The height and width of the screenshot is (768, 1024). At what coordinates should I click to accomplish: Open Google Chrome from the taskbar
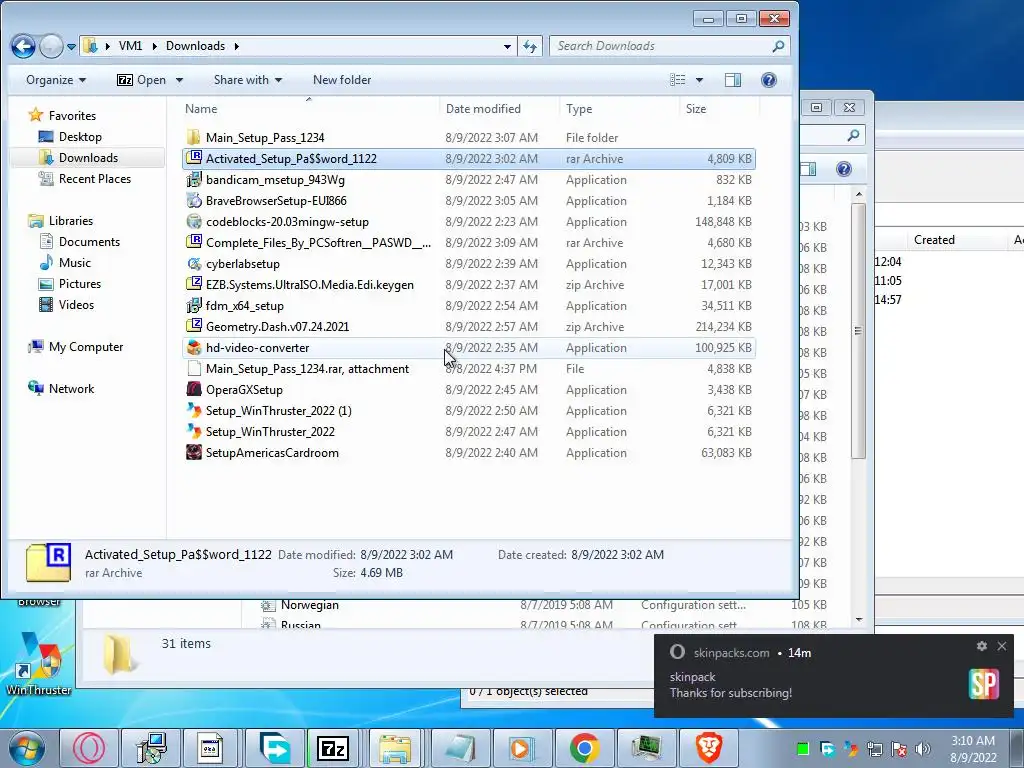pos(584,748)
